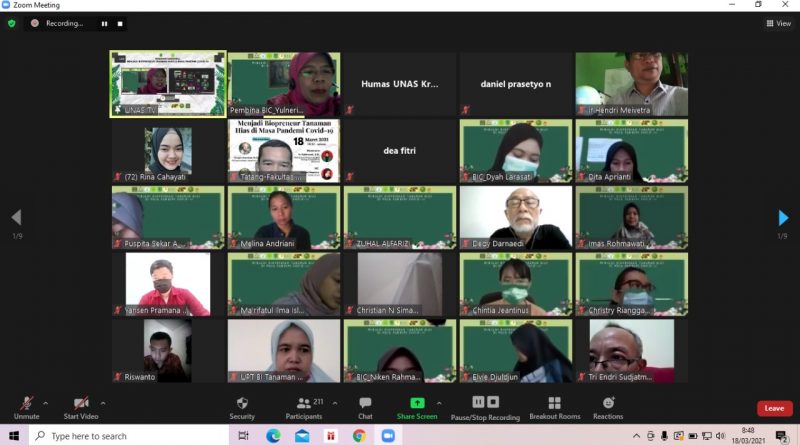Click system tray clock and date

[x=748, y=435]
